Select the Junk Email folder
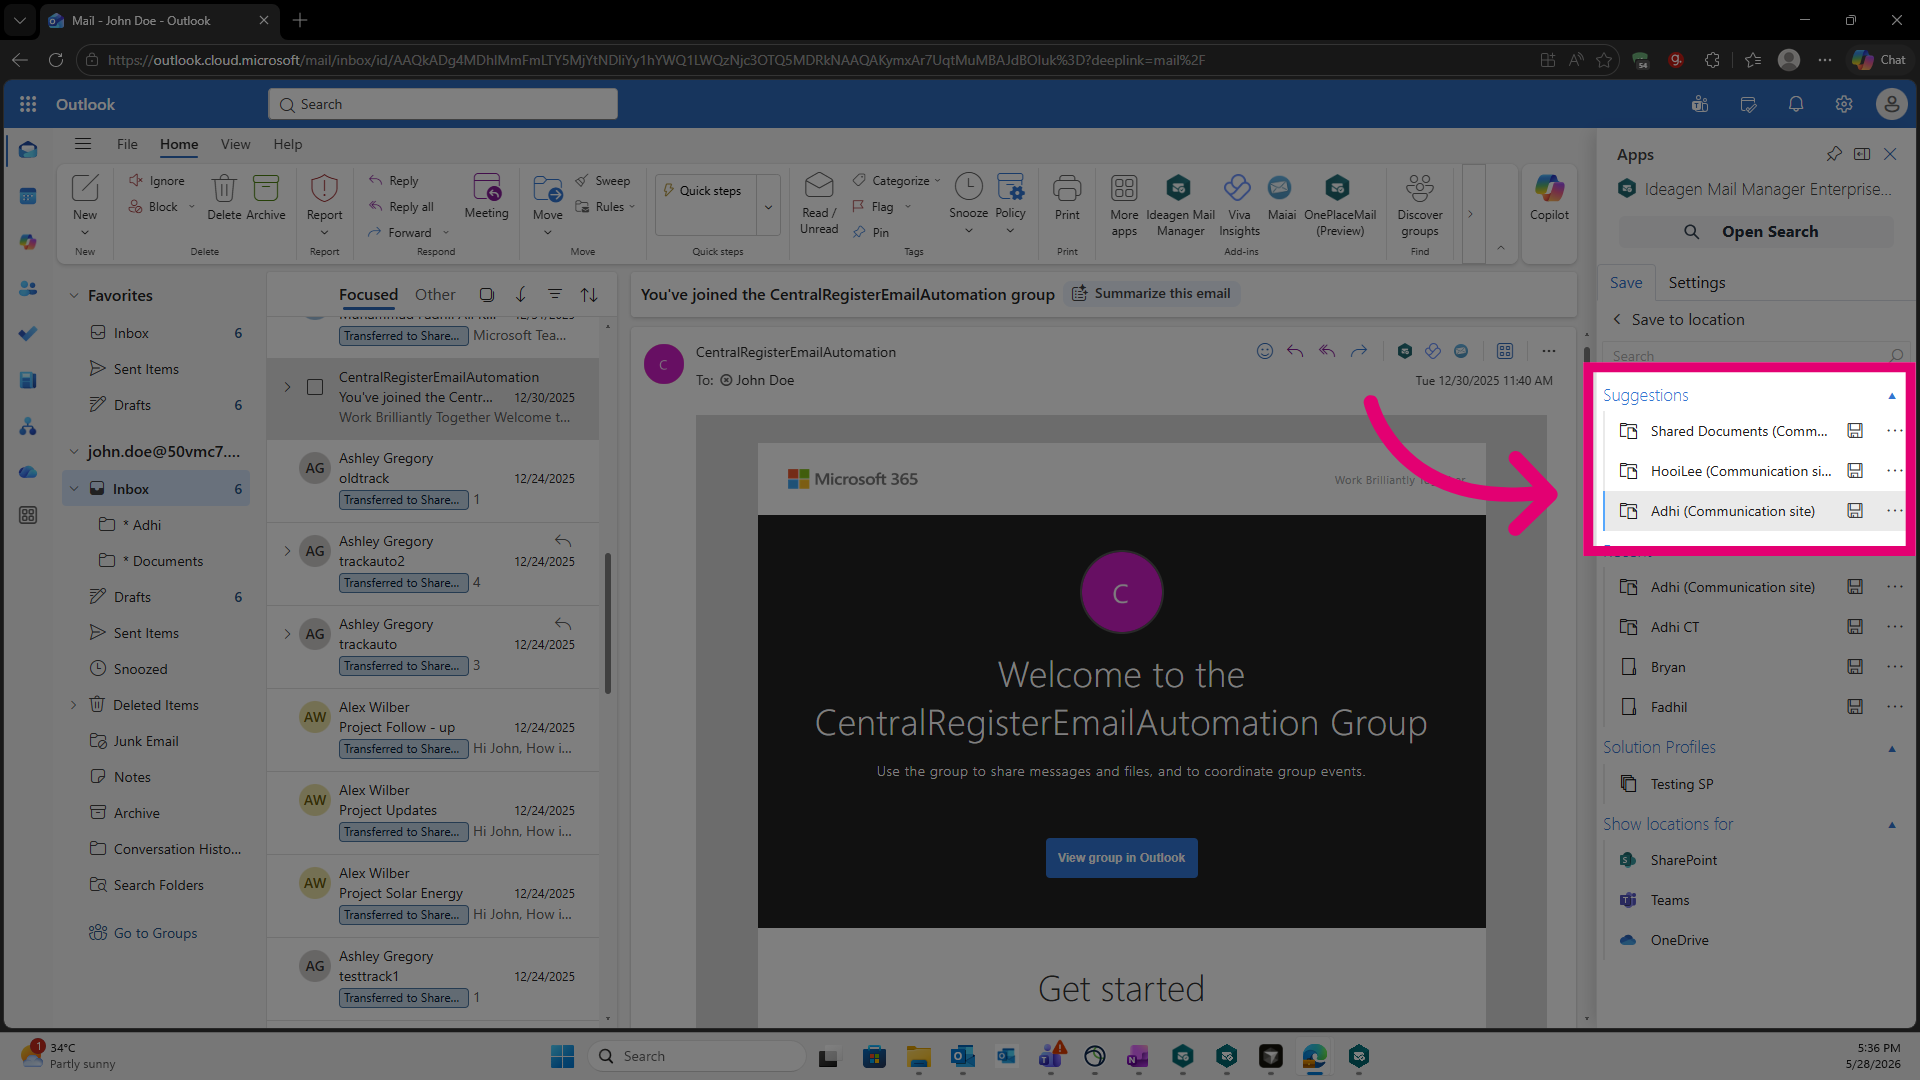The image size is (1920, 1080). [x=146, y=741]
